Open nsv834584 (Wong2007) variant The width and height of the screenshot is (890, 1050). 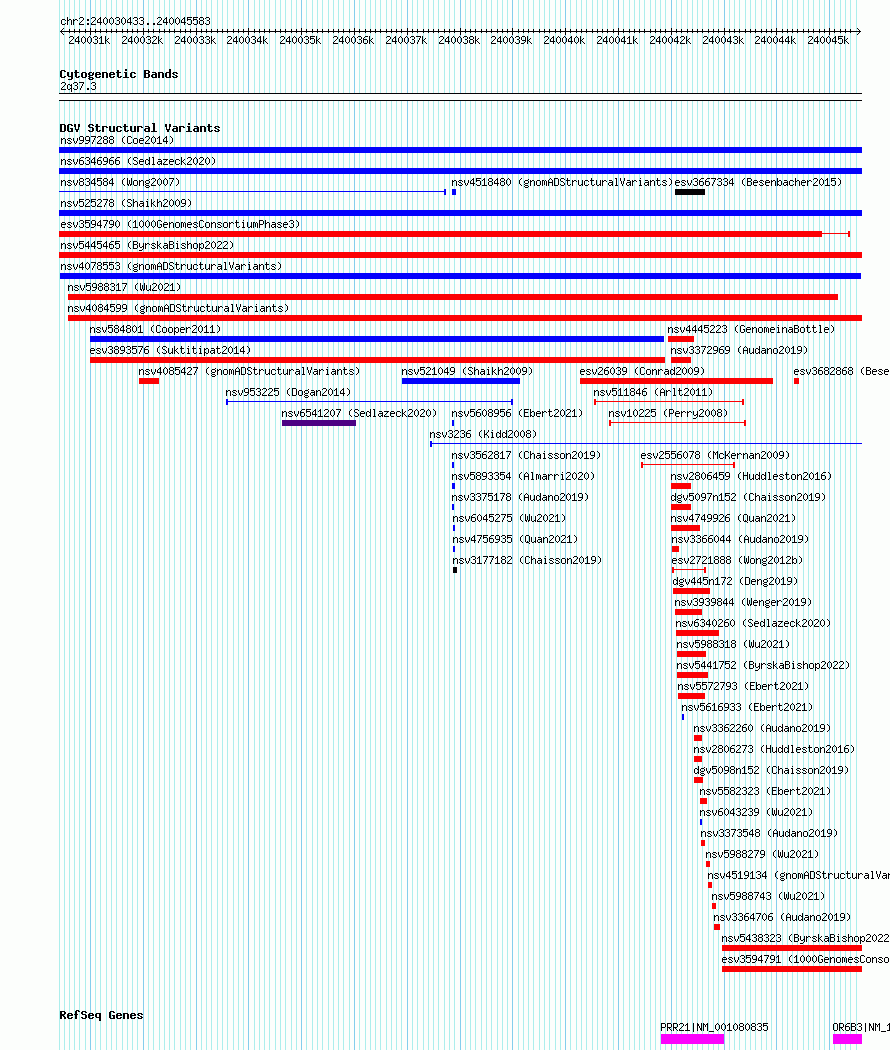(x=120, y=182)
